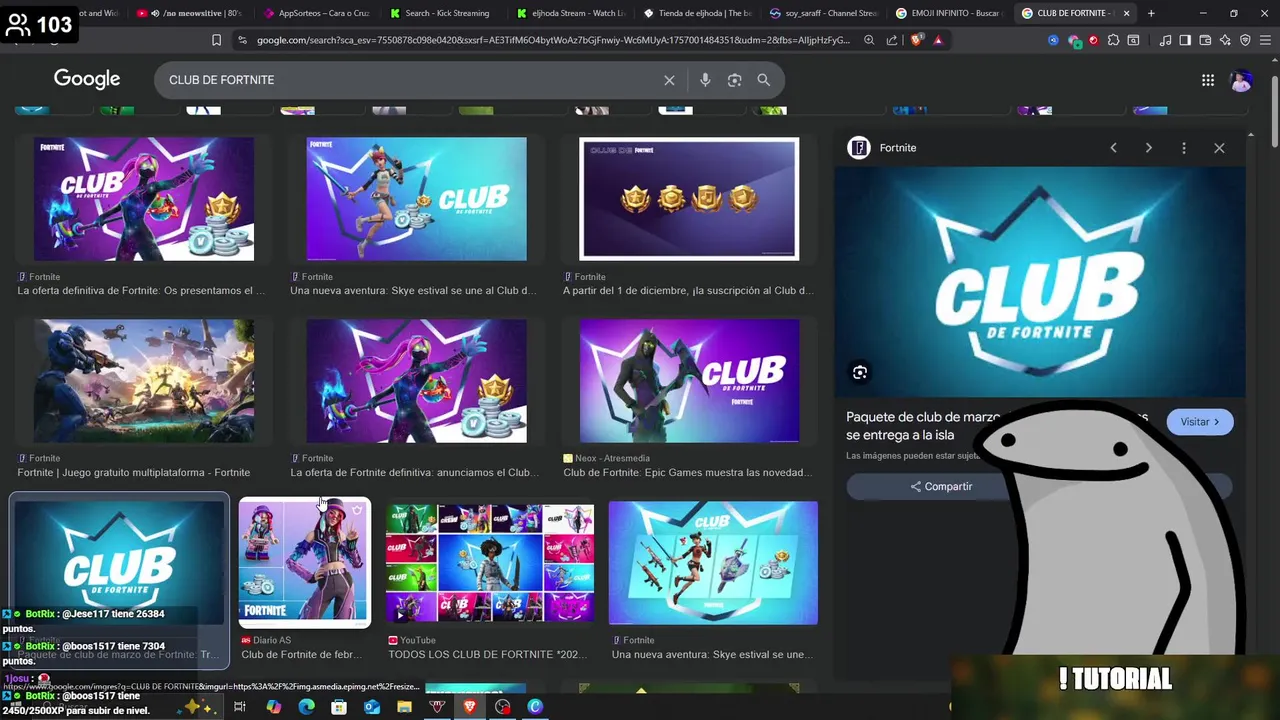Close the CLUB DE FORTNITE tab
The width and height of the screenshot is (1280, 720).
click(1127, 13)
